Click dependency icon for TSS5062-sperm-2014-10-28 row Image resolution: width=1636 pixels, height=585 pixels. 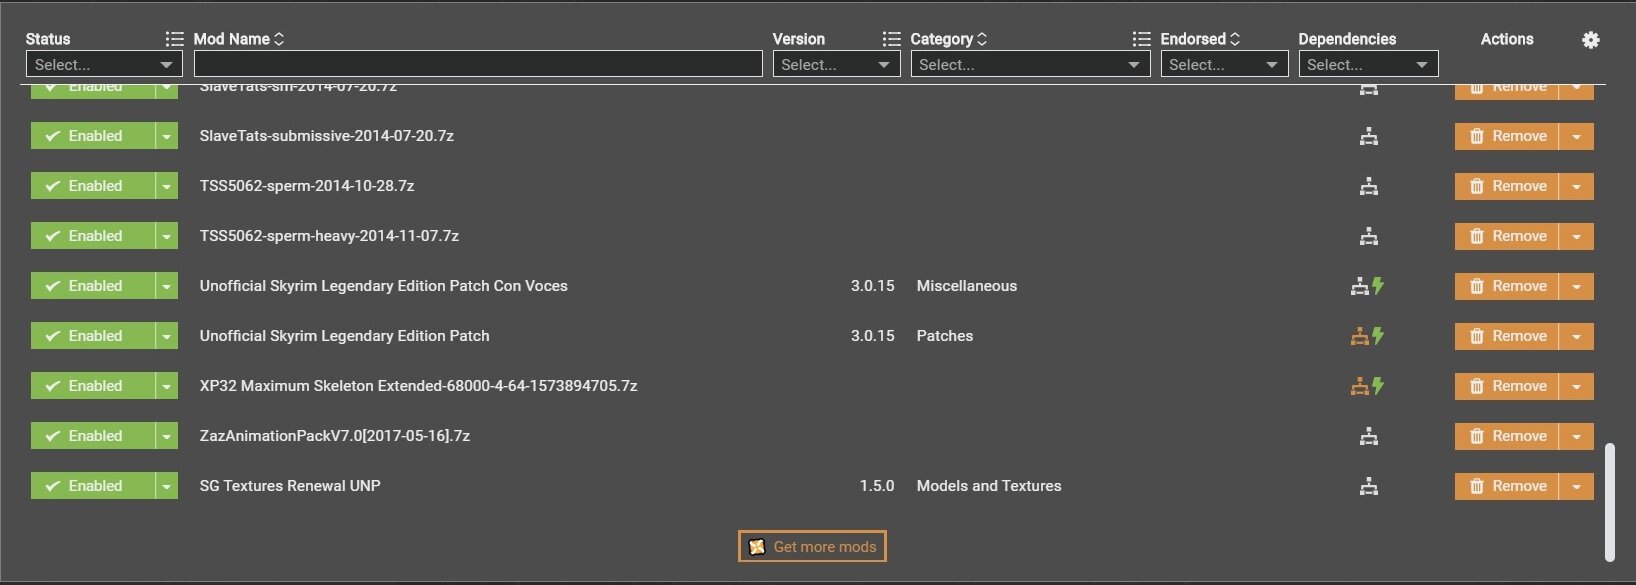coord(1369,187)
